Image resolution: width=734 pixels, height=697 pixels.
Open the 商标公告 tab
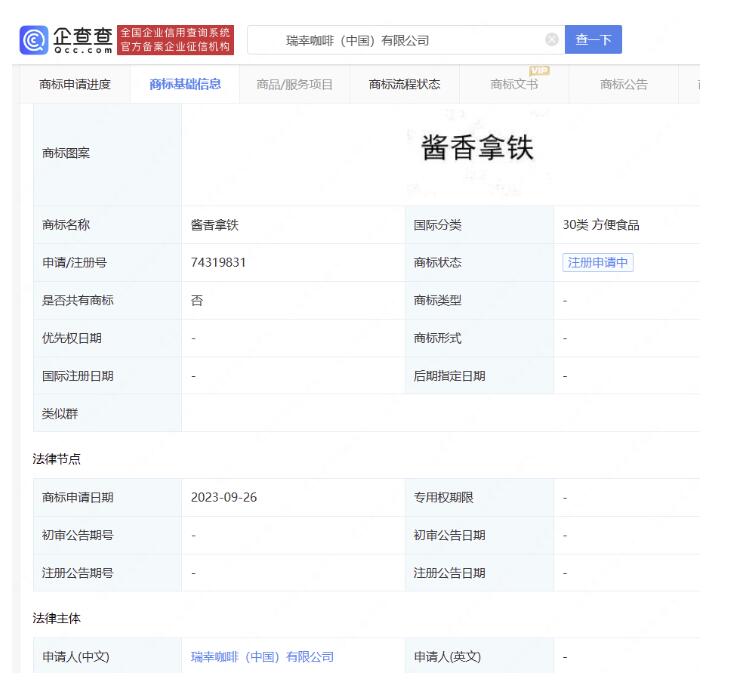point(624,84)
